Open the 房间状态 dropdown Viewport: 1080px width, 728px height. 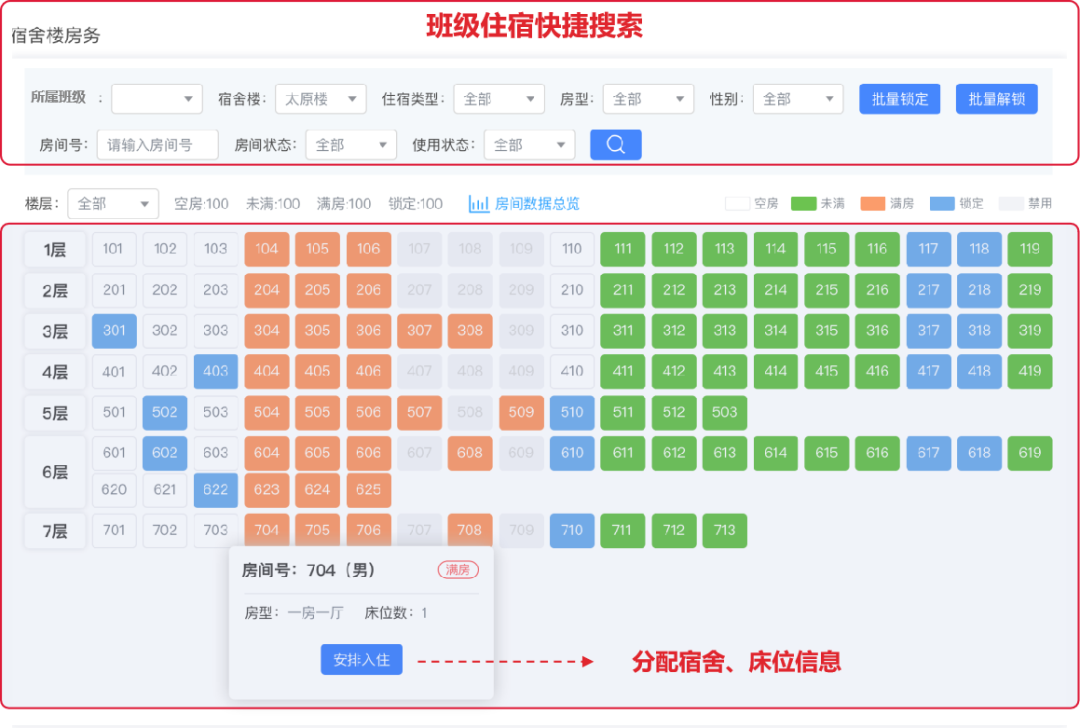tap(350, 144)
